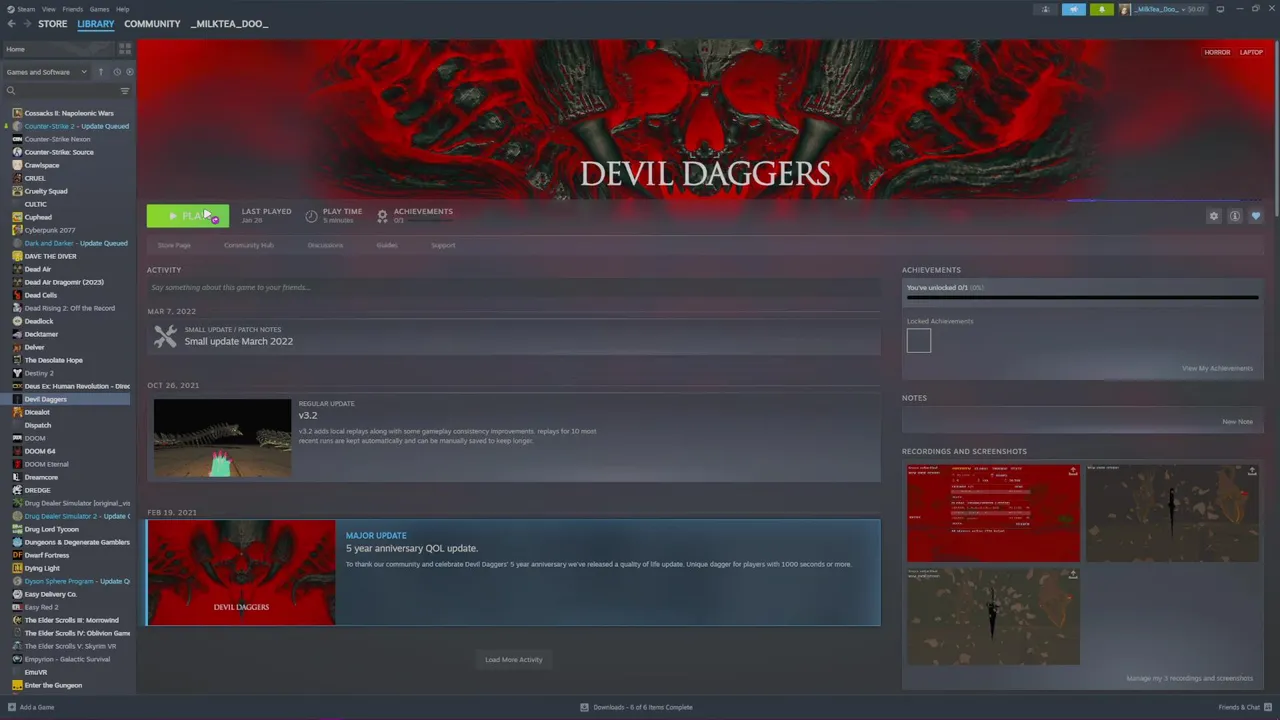
Task: Open the Steam menu
Action: 21,9
